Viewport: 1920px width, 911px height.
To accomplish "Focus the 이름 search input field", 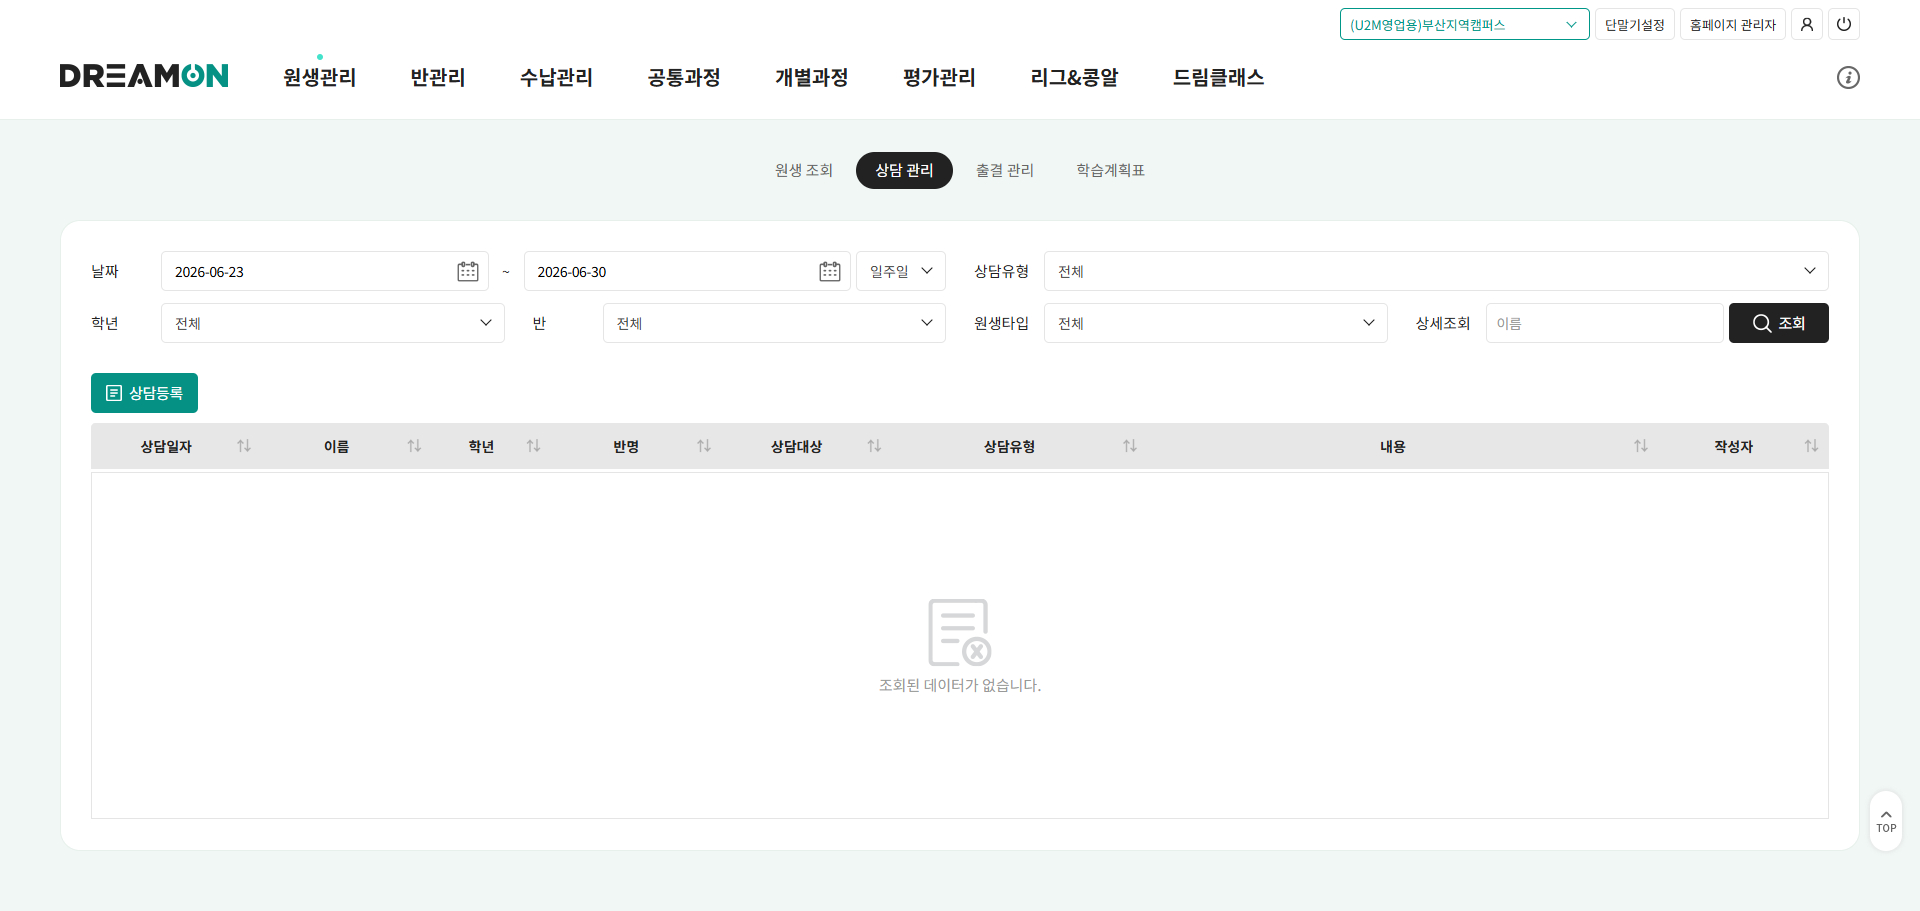I will click(x=1604, y=323).
